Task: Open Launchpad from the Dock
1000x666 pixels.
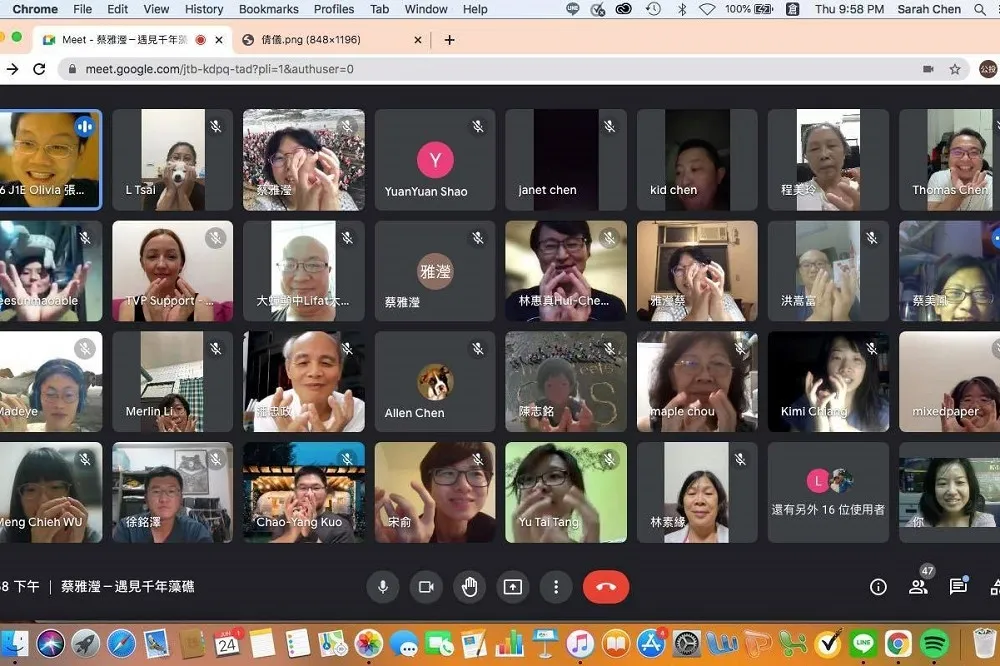Action: [85, 644]
